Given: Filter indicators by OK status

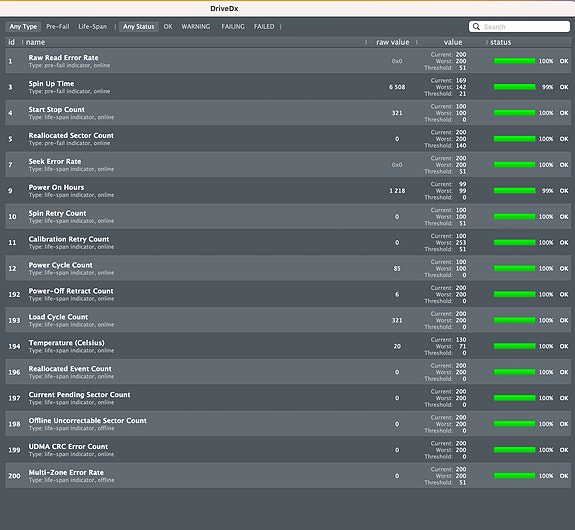Looking at the screenshot, I should (168, 27).
